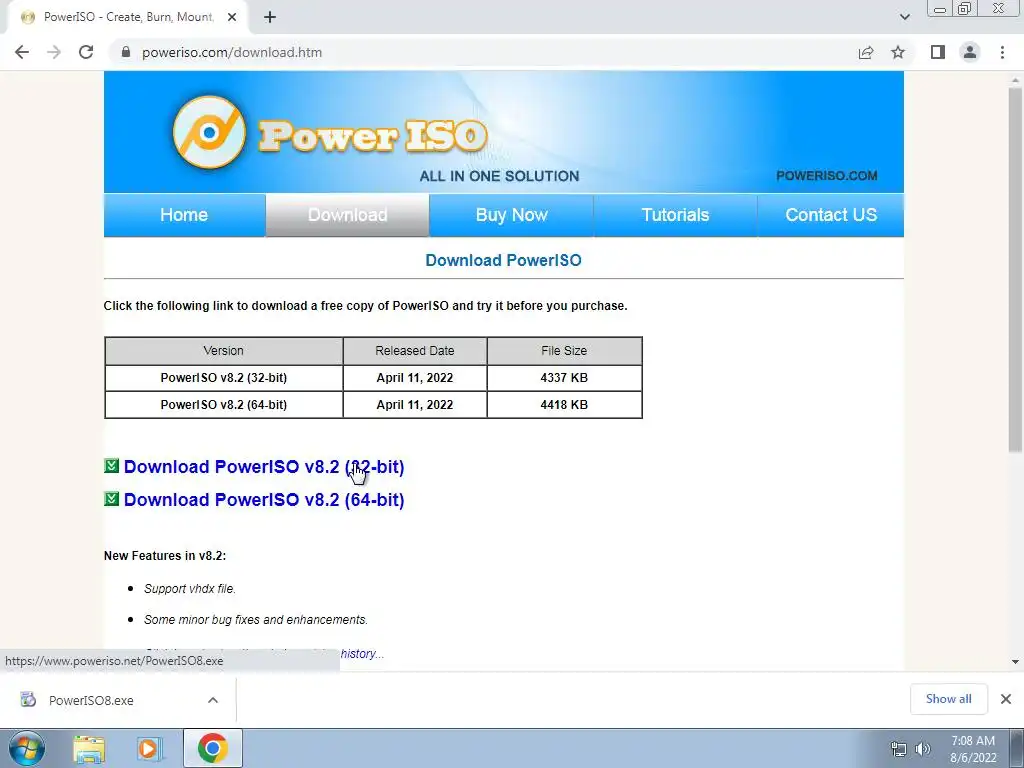Open the revision history link
This screenshot has height=768, width=1024.
(362, 654)
